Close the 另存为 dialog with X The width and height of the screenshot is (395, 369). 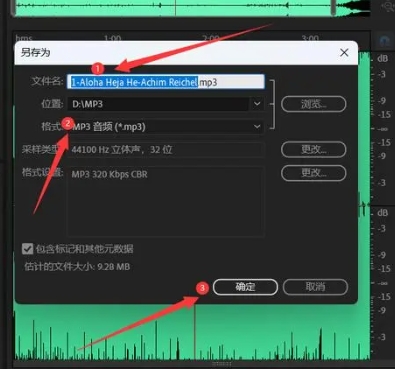(344, 52)
